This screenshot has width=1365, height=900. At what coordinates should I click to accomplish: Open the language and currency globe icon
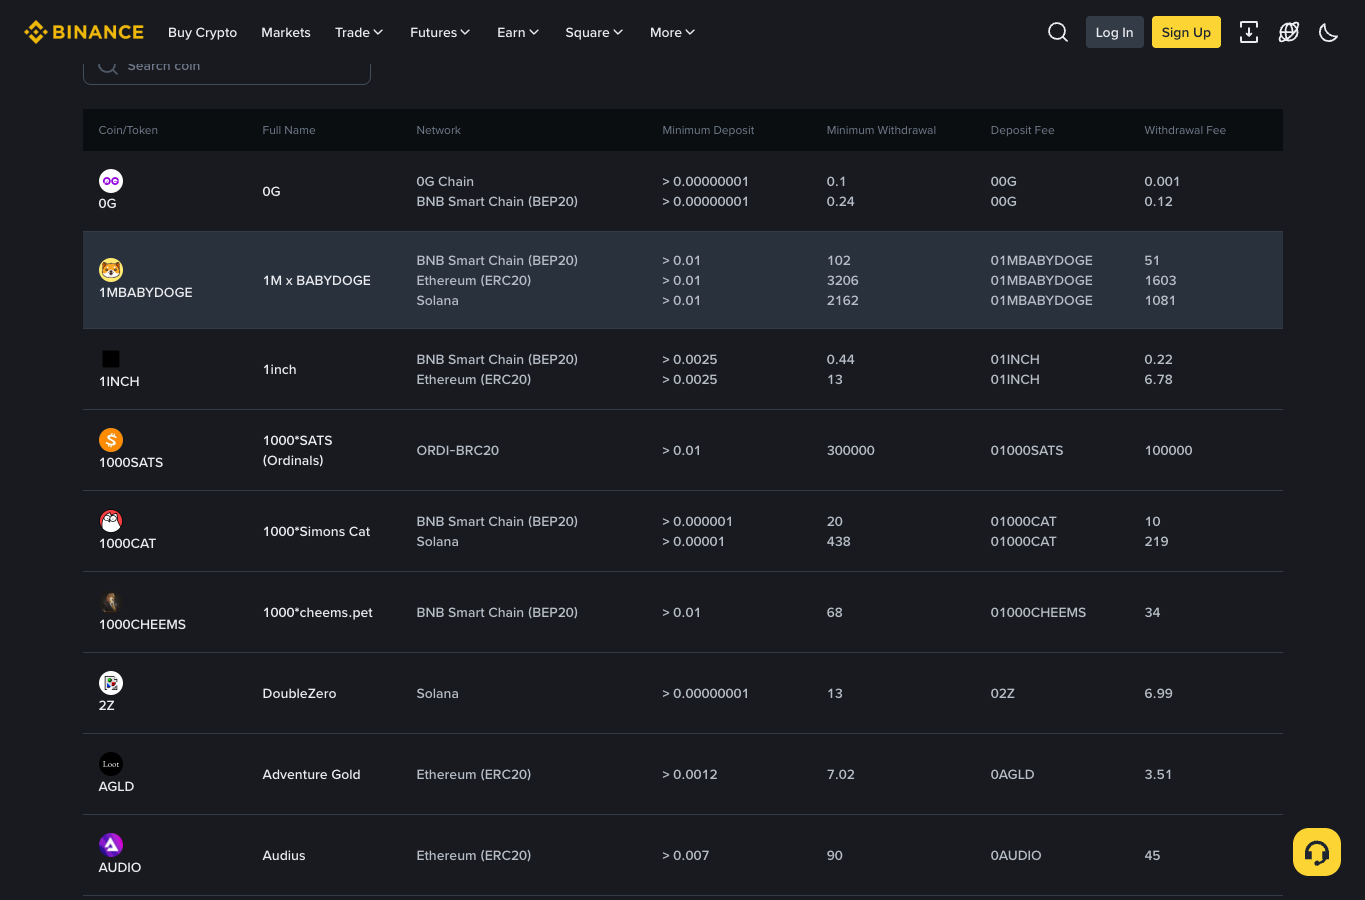coord(1289,32)
